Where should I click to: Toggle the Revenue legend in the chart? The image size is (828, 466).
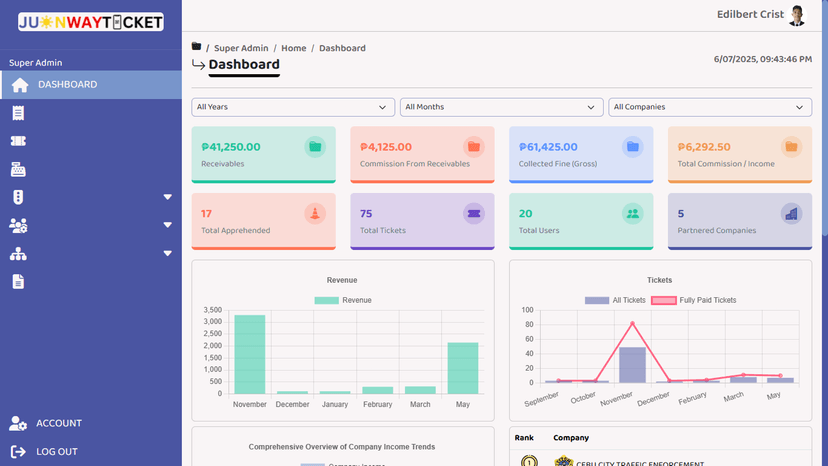coord(343,300)
